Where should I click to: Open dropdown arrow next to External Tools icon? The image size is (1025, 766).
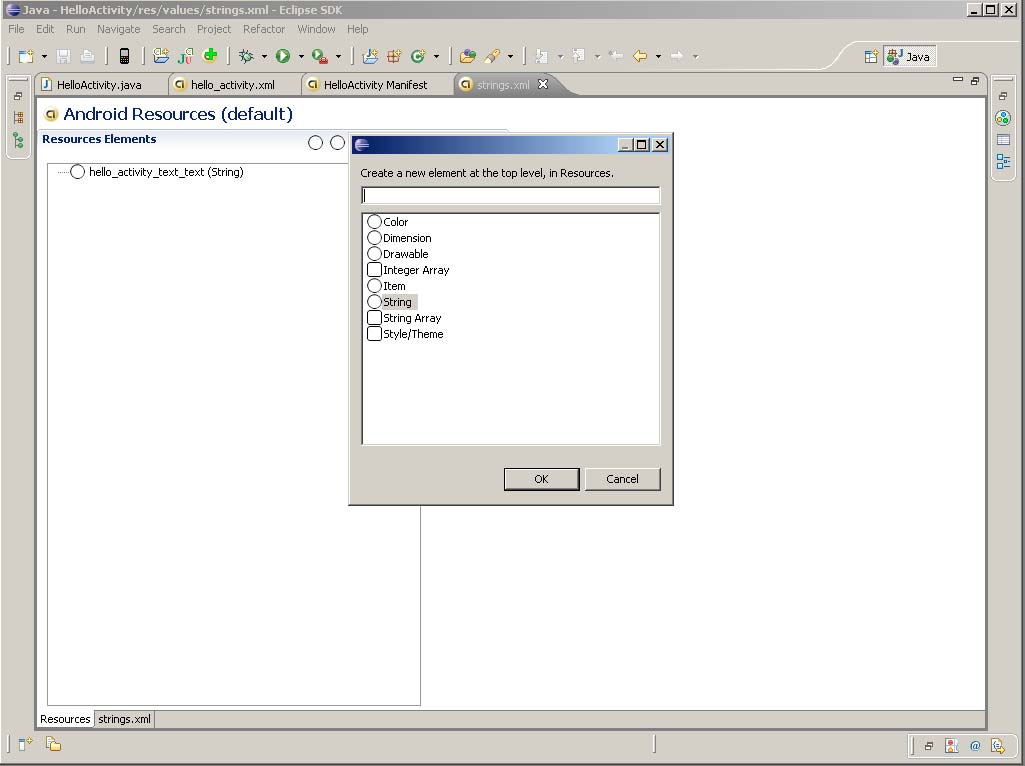pos(338,57)
